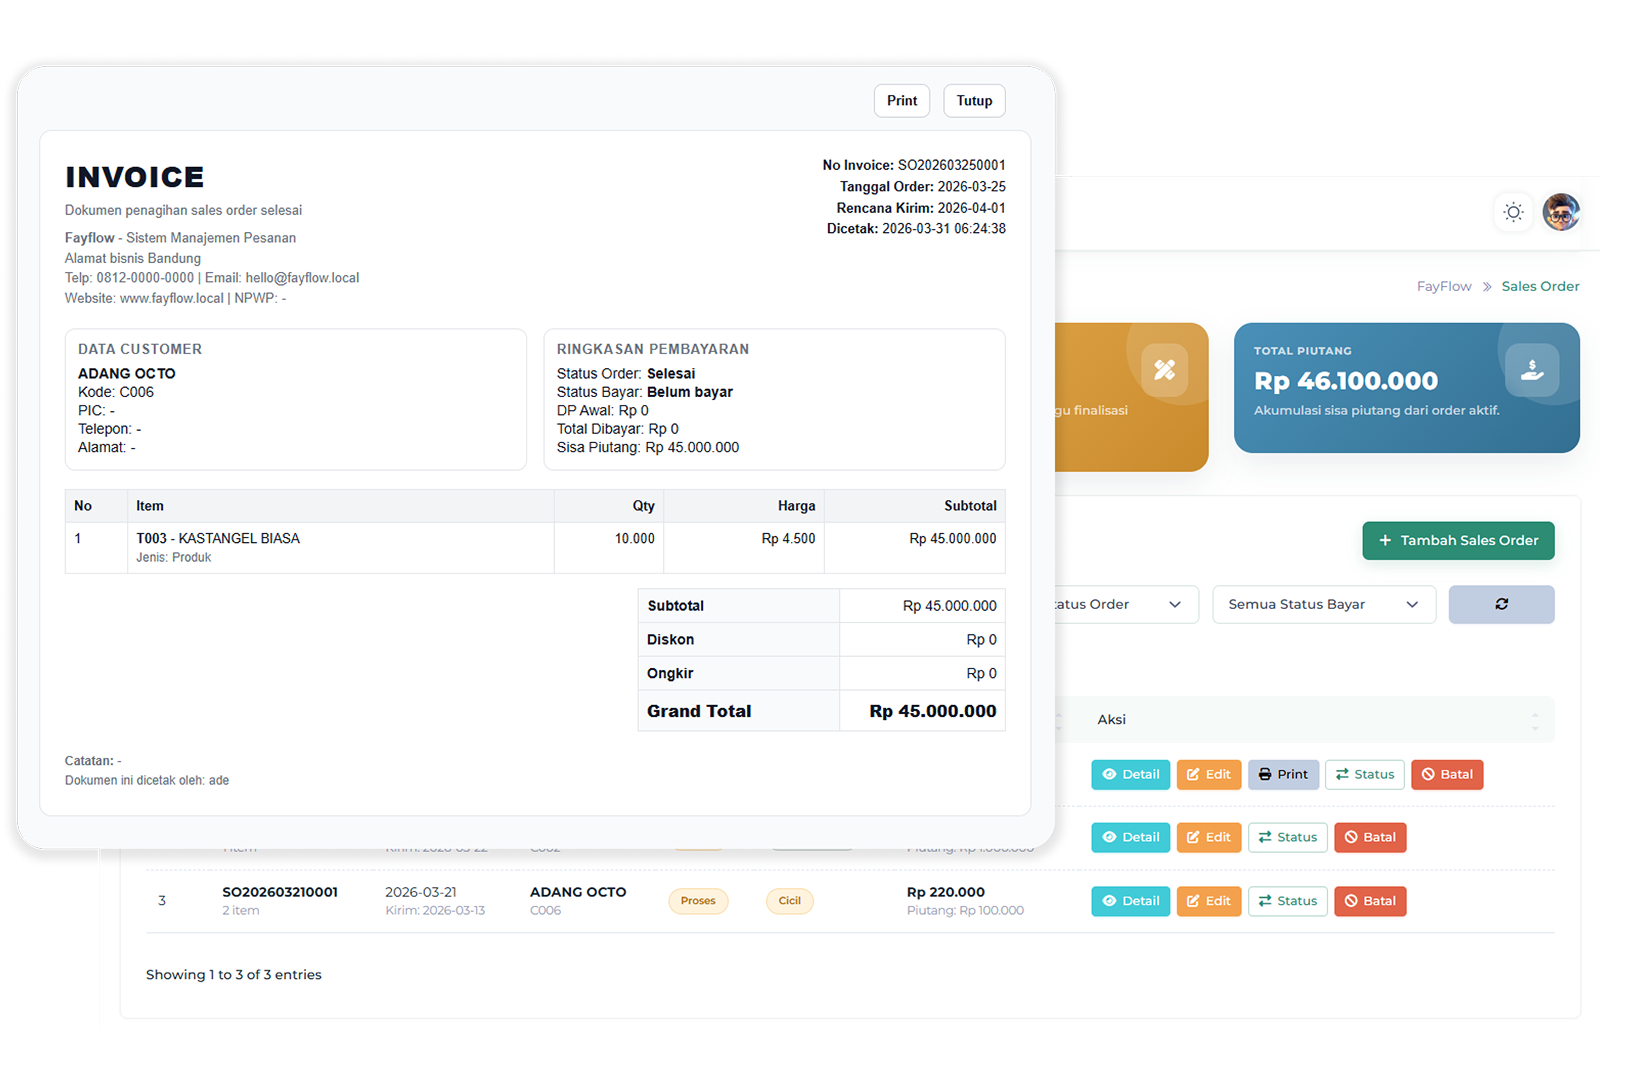Print the first order row
The height and width of the screenshot is (1072, 1630).
pyautogui.click(x=1283, y=774)
